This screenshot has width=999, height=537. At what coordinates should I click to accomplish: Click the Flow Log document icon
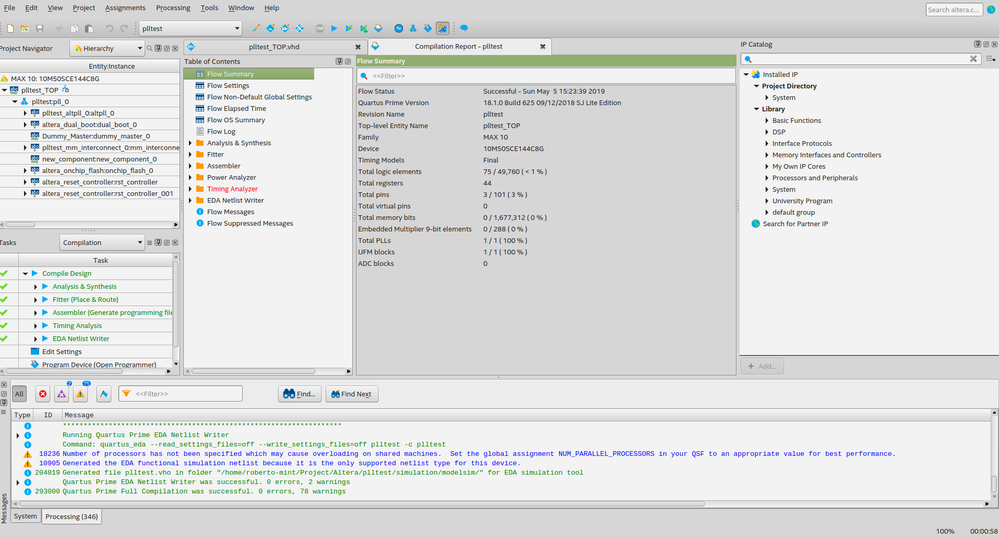200,131
